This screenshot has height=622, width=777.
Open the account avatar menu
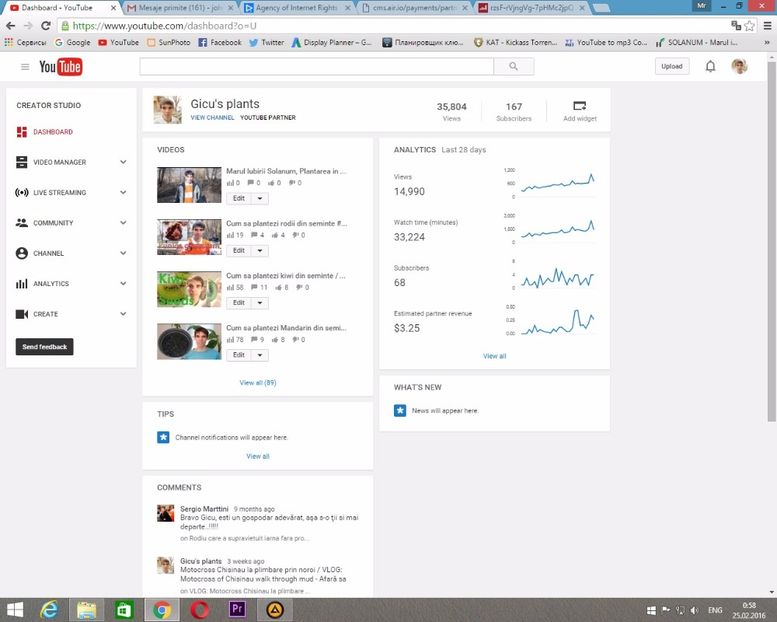(x=739, y=66)
